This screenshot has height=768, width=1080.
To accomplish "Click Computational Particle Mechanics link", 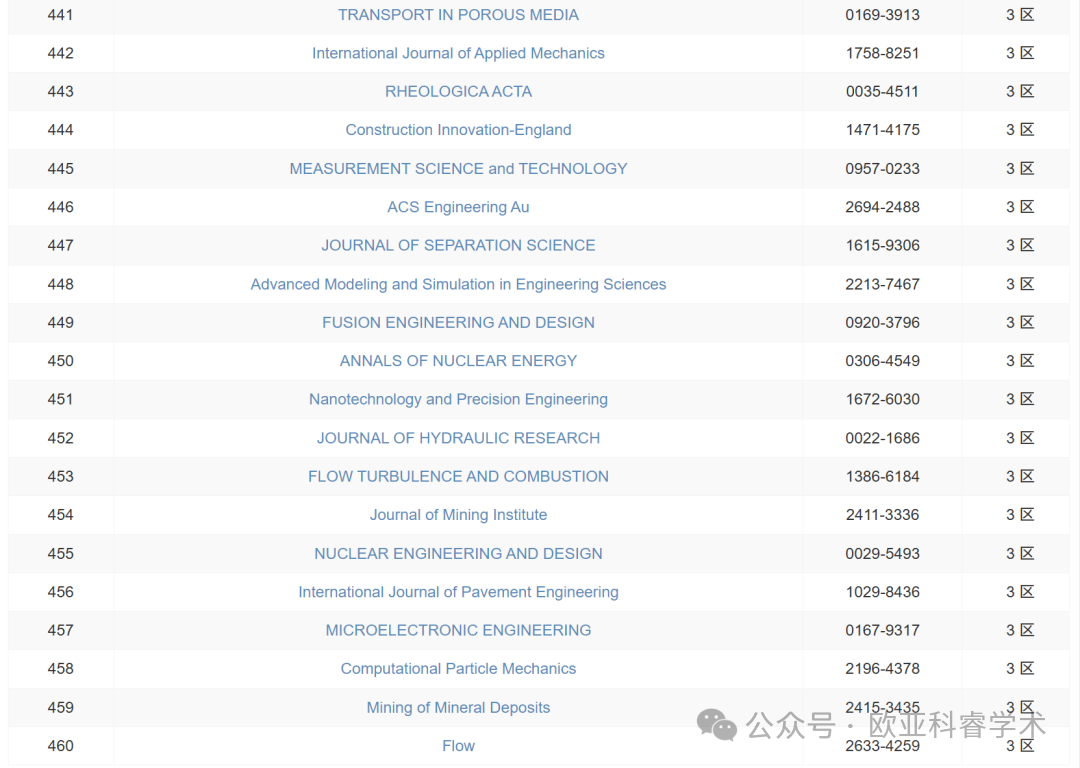I will pos(458,668).
